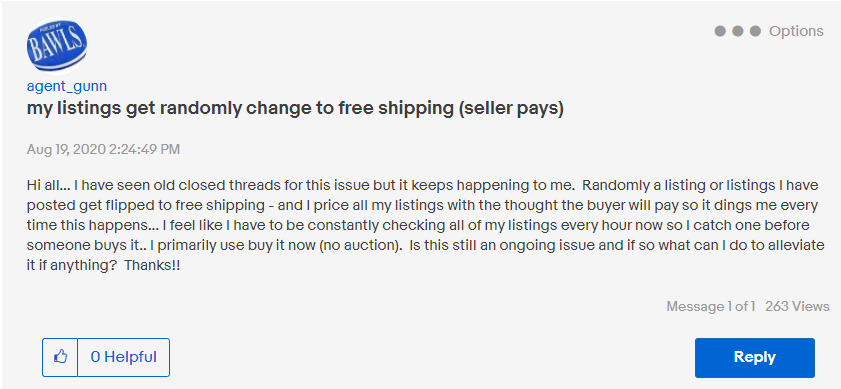
Task: Open the agent_gunn user profile link
Action: tap(67, 86)
